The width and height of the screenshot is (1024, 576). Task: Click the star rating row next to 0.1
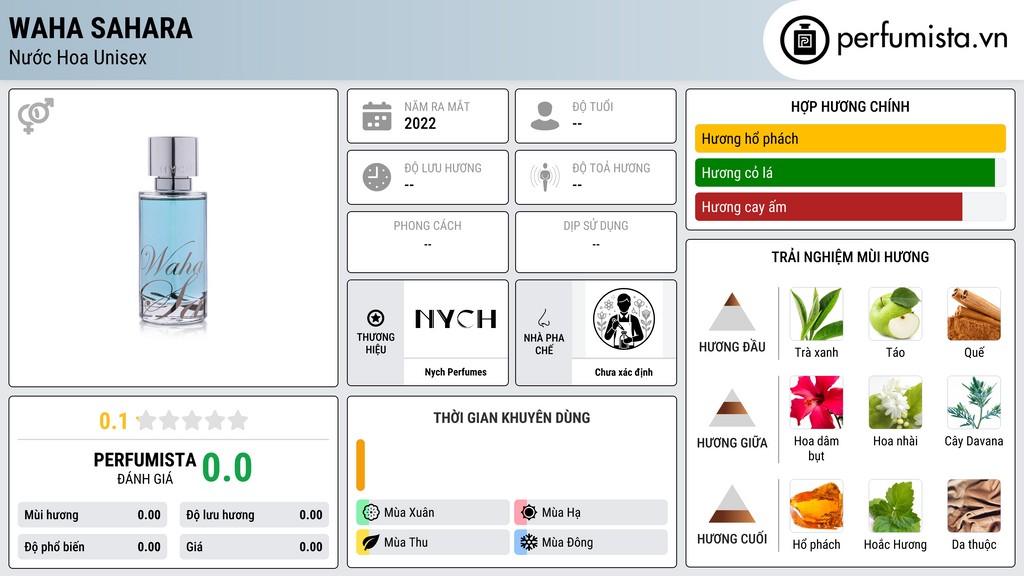tap(193, 420)
